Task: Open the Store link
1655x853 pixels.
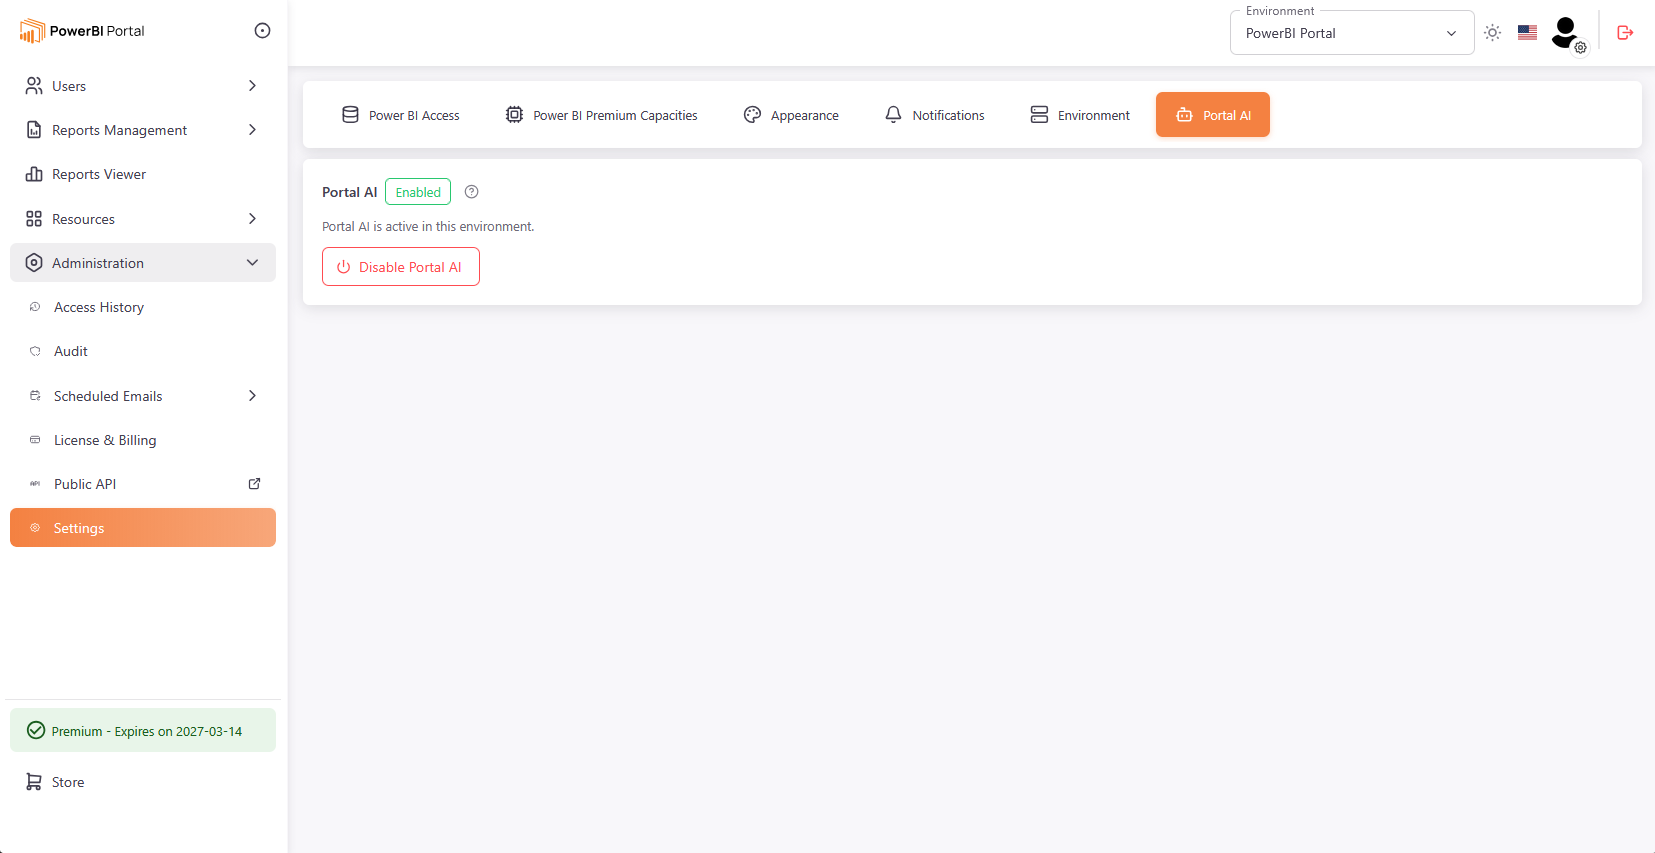Action: coord(143,782)
